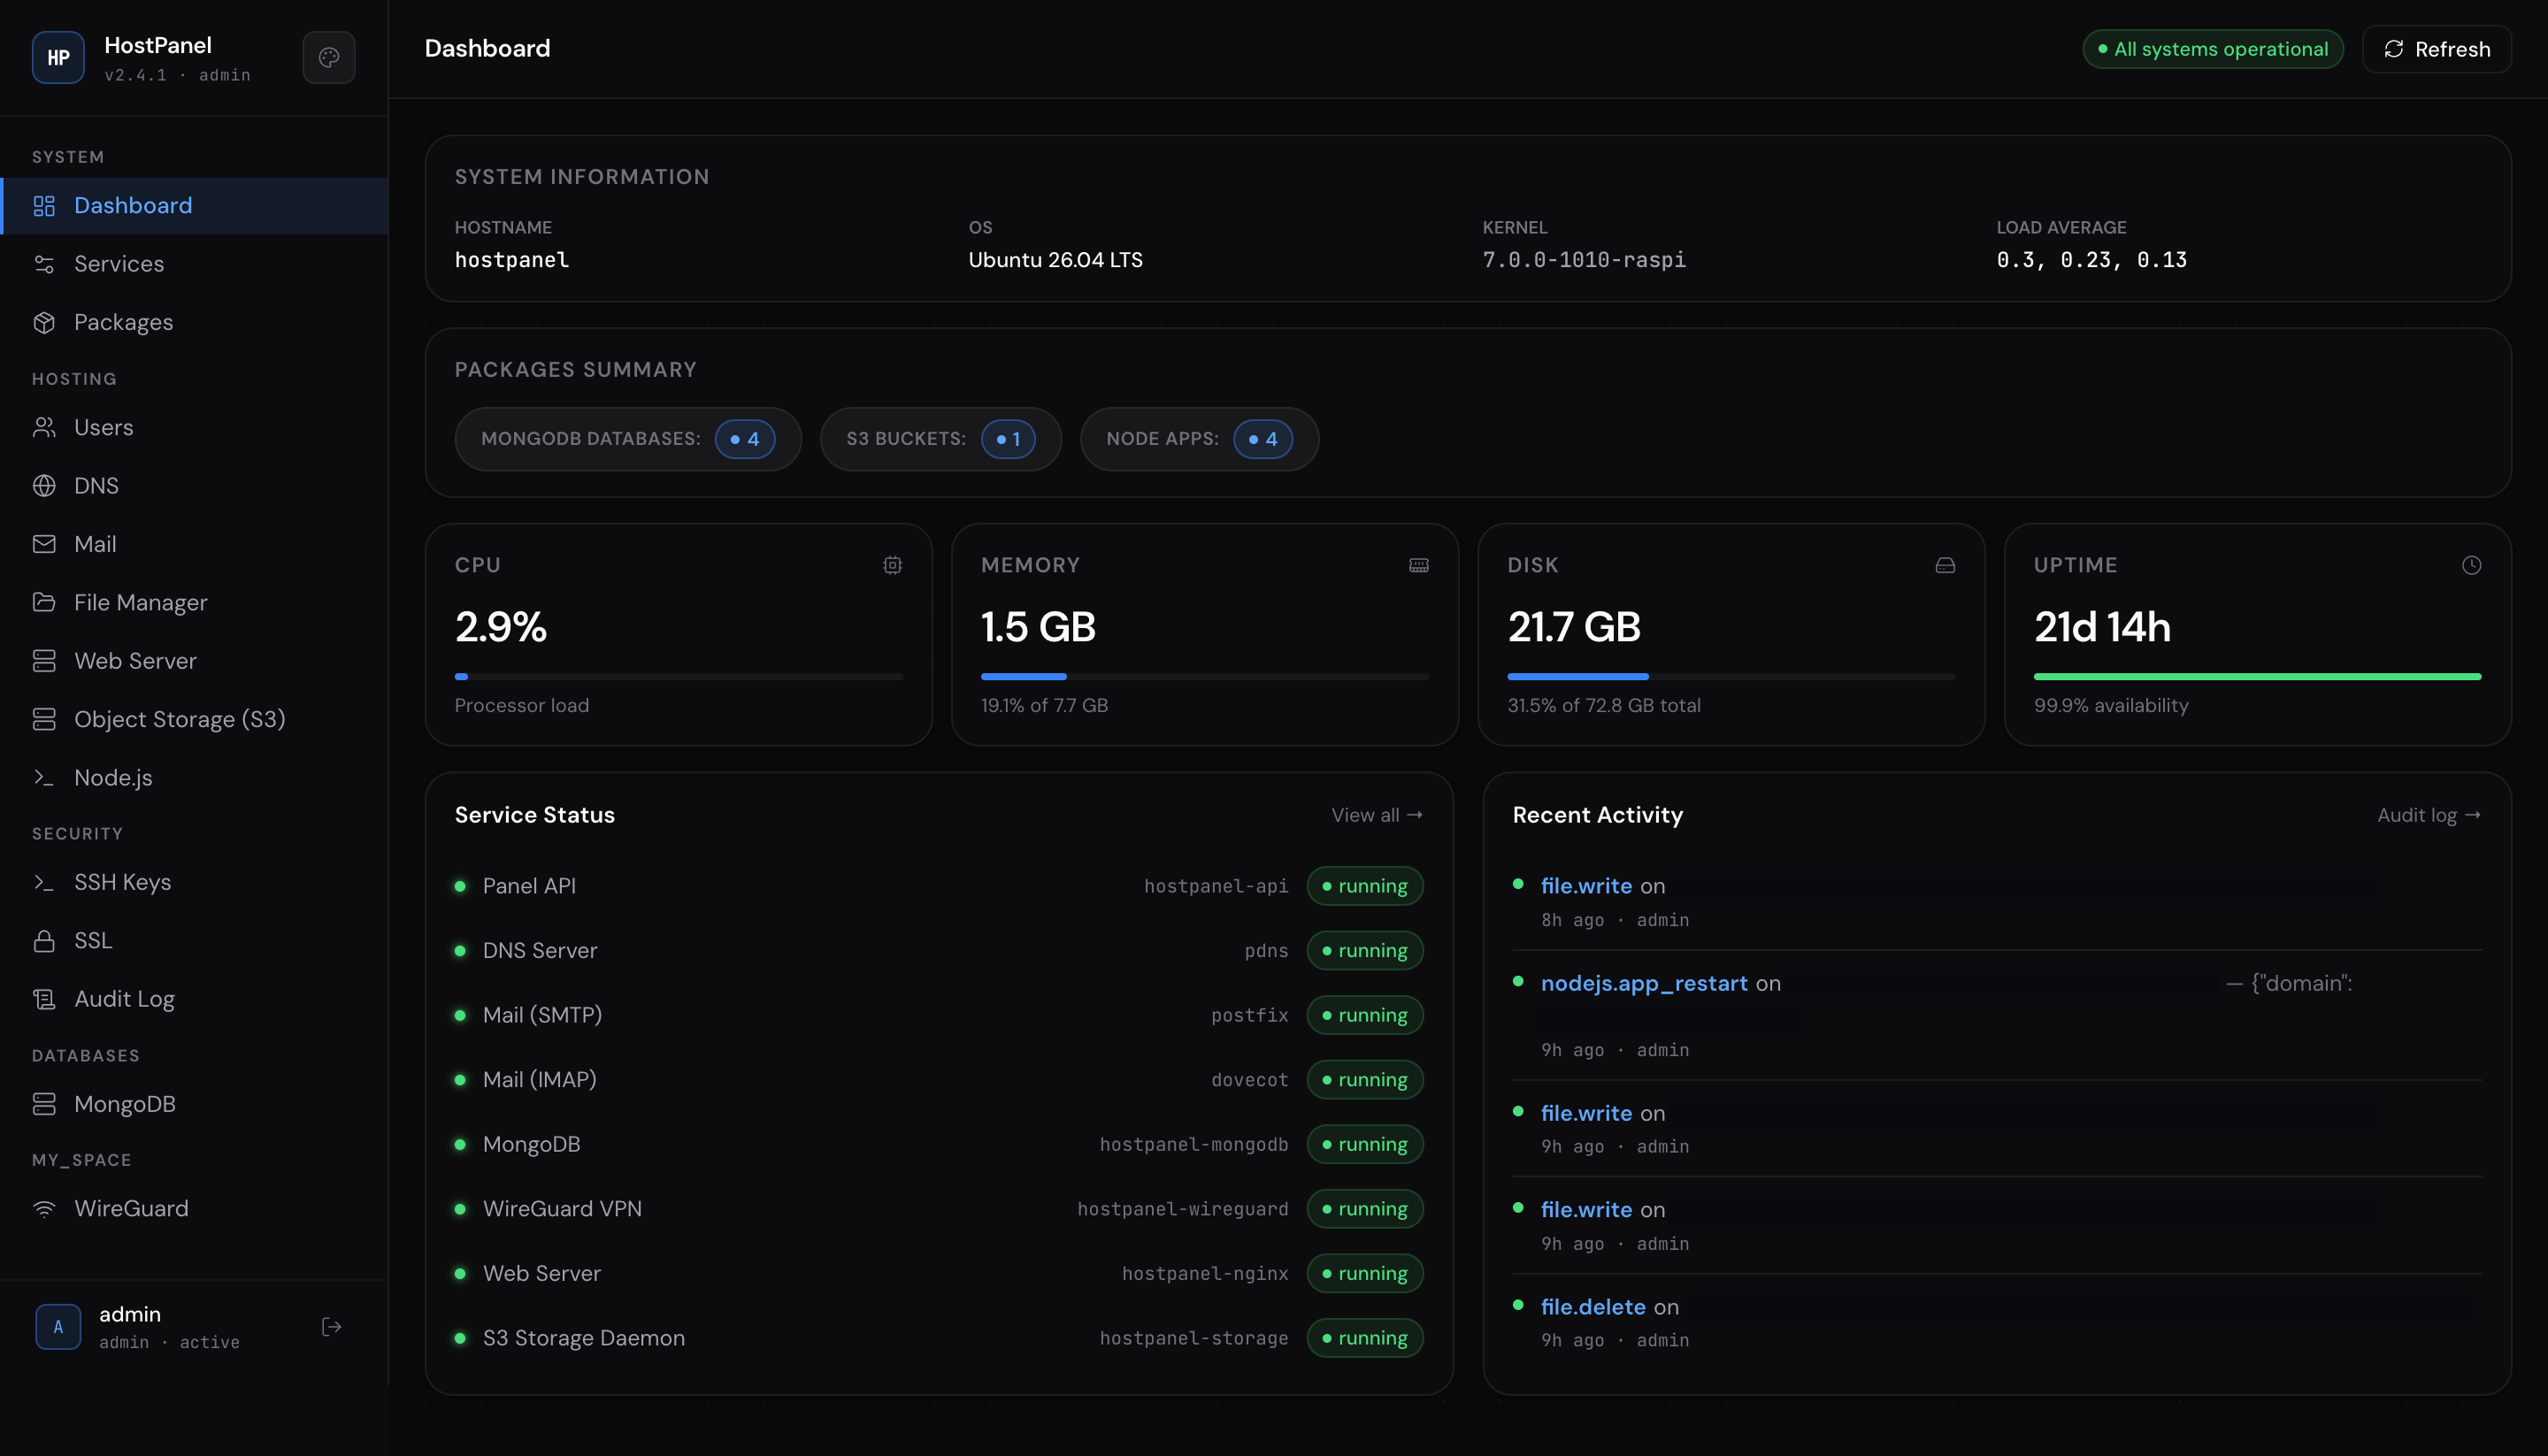The height and width of the screenshot is (1456, 2548).
Task: Click the Mail (SMTP) service name
Action: (x=542, y=1015)
